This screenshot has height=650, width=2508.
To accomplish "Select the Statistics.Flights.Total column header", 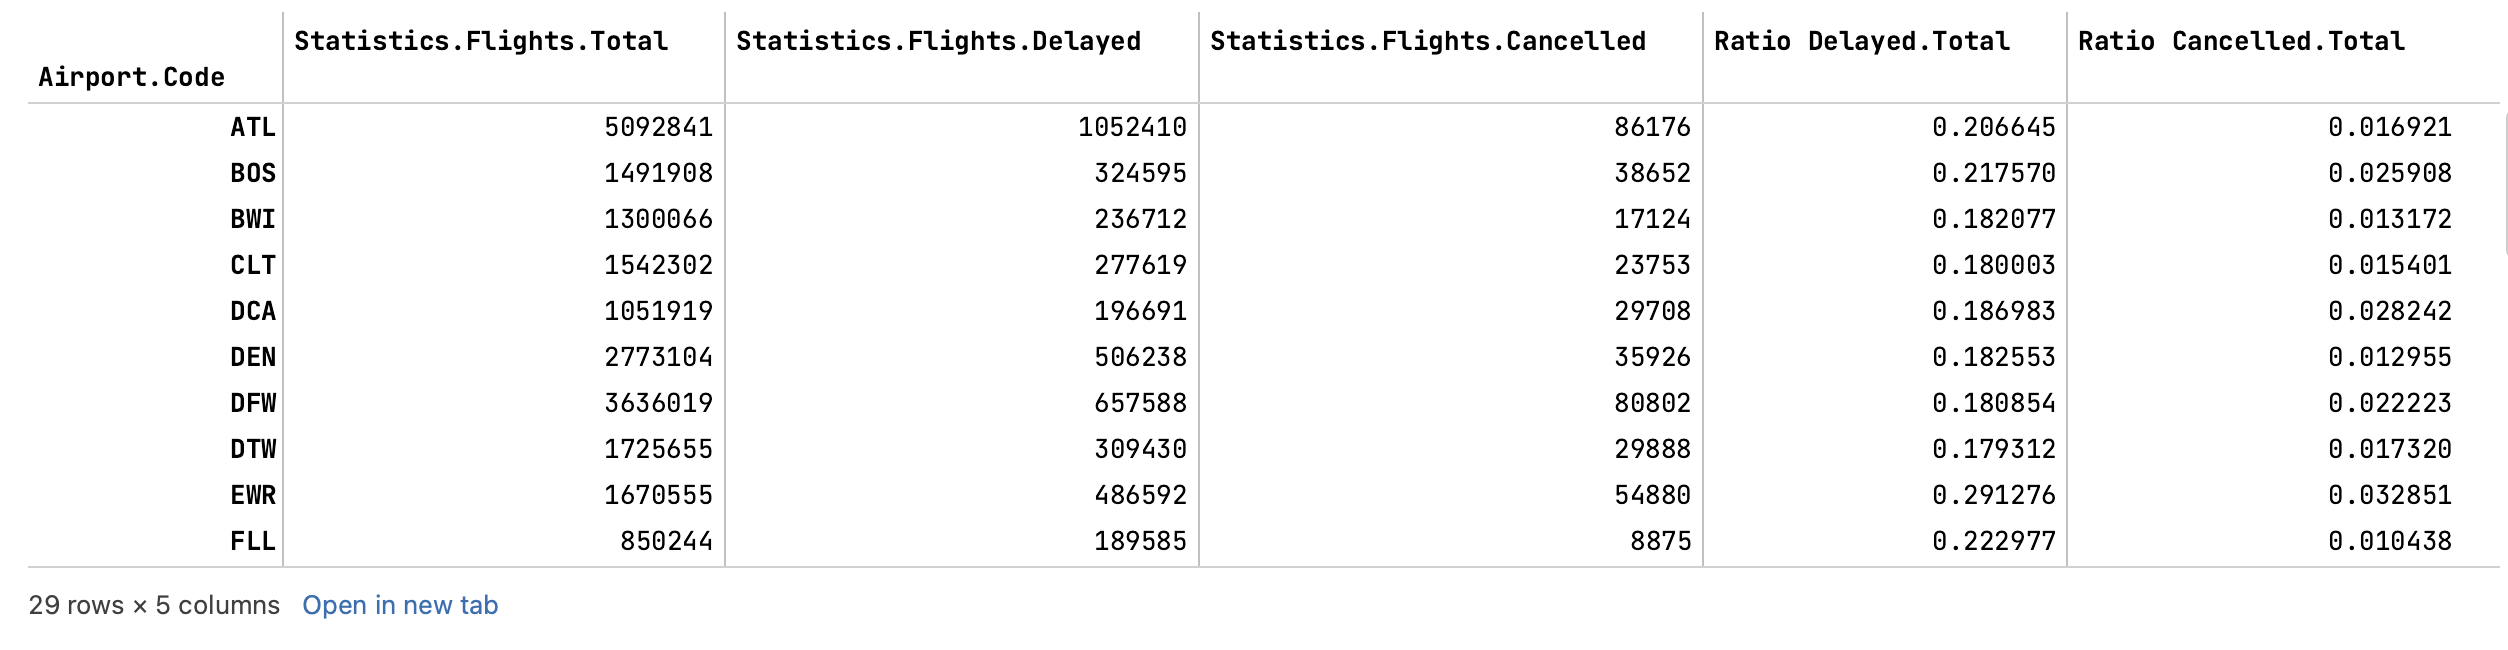I will click(x=481, y=40).
